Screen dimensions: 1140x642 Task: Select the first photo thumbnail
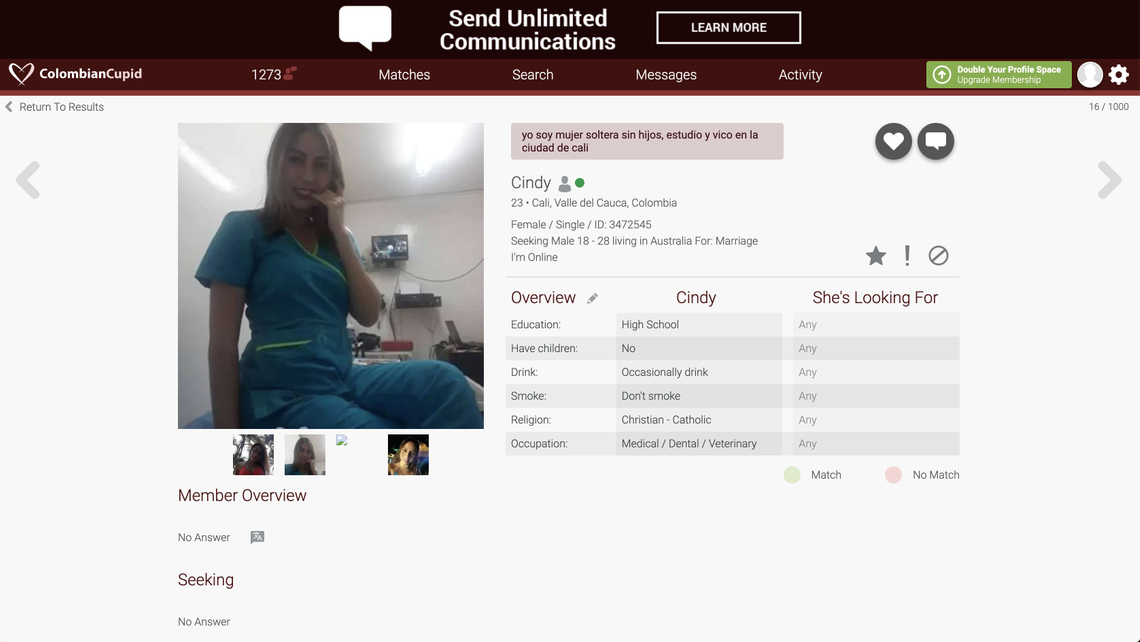point(253,454)
